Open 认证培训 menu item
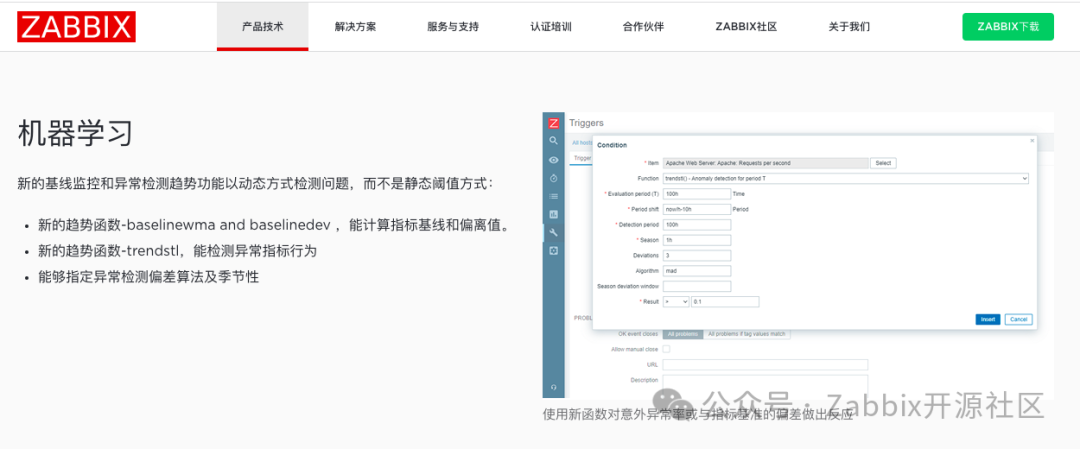Image resolution: width=1080 pixels, height=449 pixels. pos(550,27)
